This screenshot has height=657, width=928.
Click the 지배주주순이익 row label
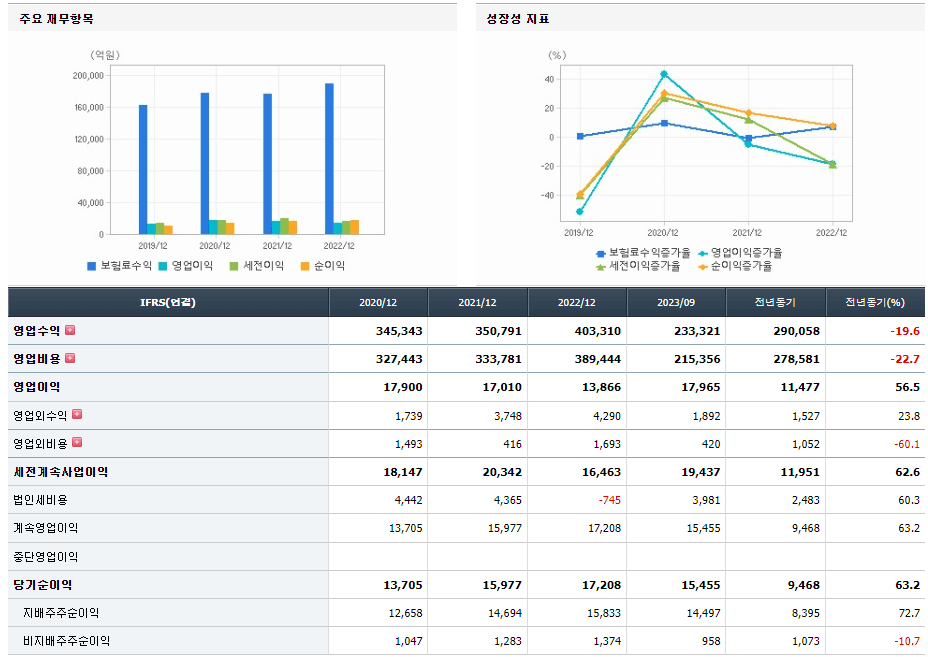point(61,613)
